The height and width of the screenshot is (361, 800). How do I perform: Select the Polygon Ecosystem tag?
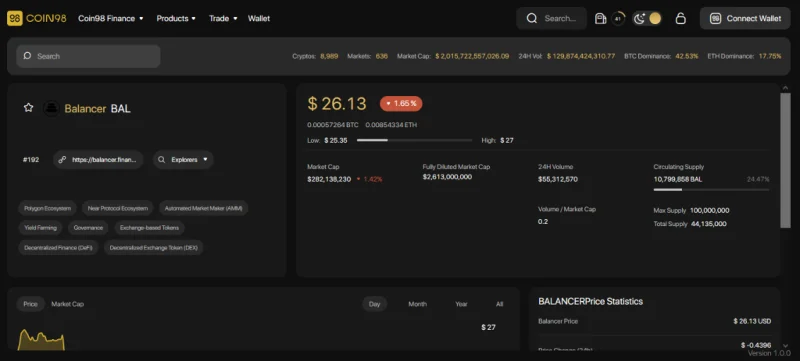coord(47,208)
